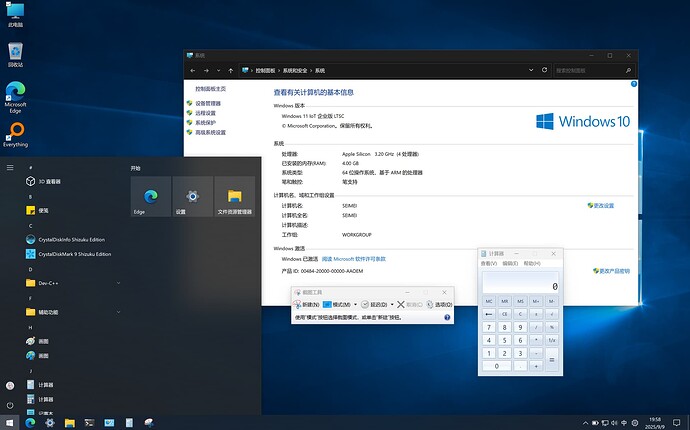The width and height of the screenshot is (690, 430).
Task: Click the MC button in Calculator
Action: tap(488, 301)
